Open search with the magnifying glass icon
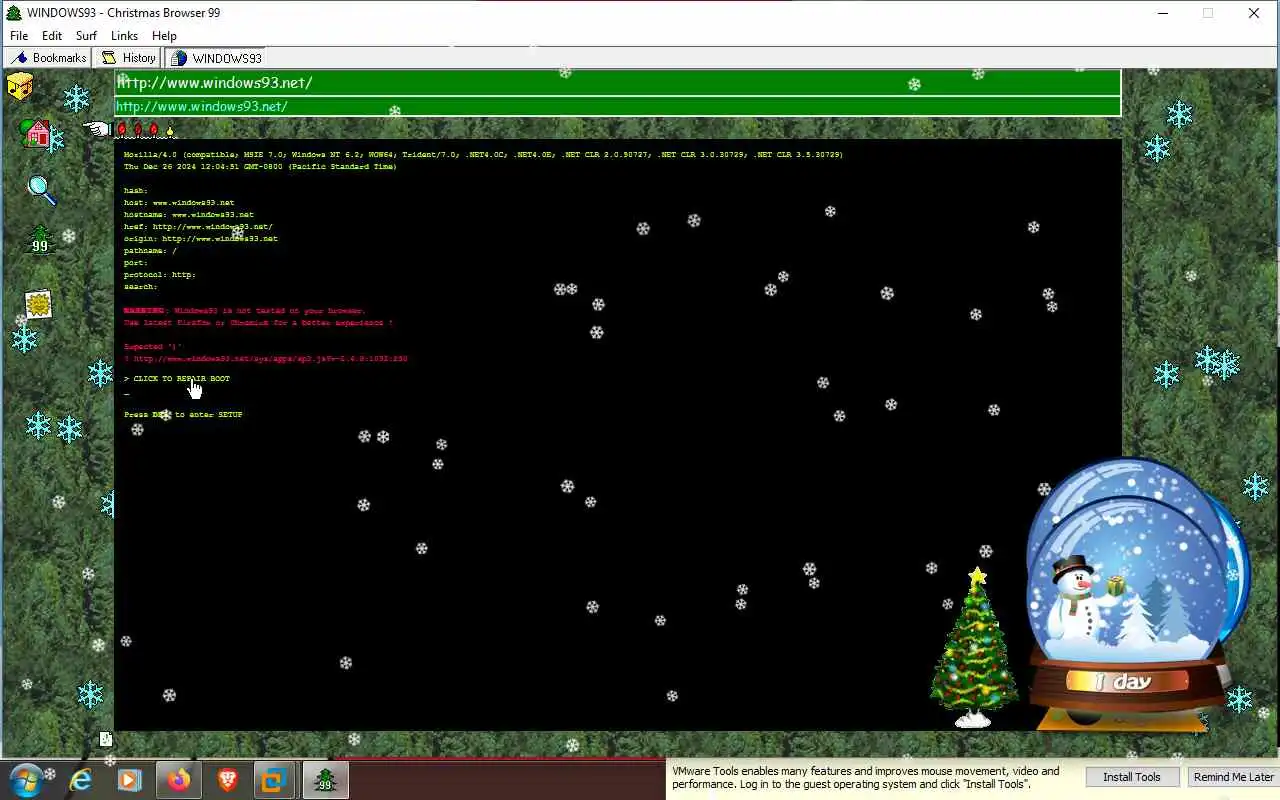 pyautogui.click(x=41, y=189)
